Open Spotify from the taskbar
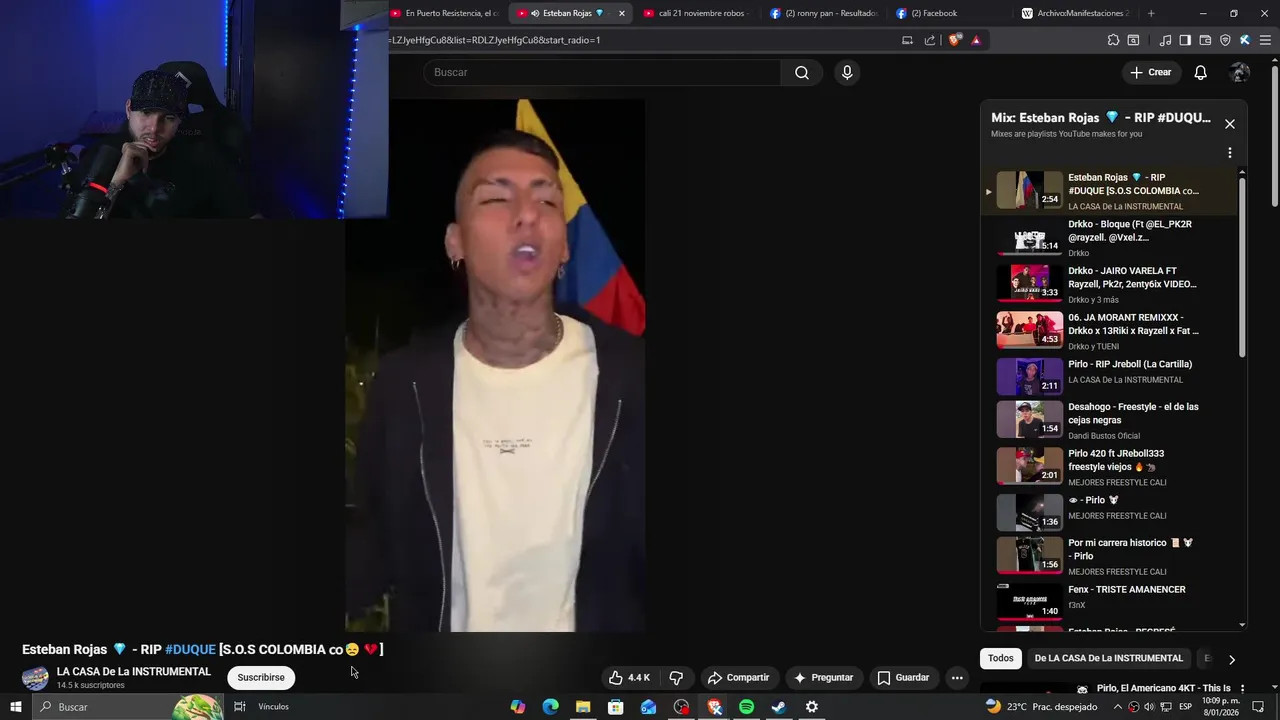Viewport: 1280px width, 720px height. click(746, 707)
